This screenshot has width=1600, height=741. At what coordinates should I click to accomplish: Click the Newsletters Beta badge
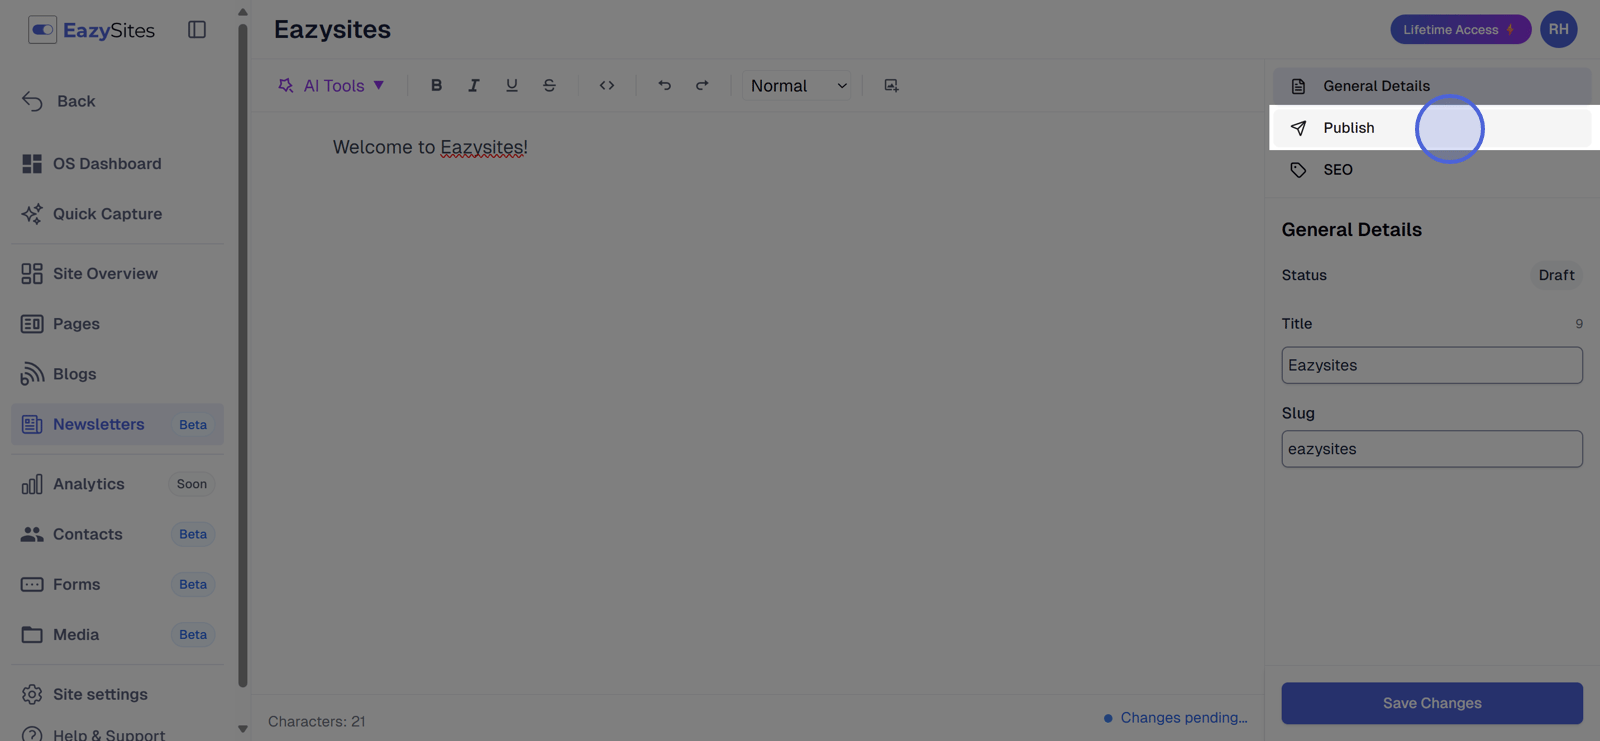click(193, 424)
